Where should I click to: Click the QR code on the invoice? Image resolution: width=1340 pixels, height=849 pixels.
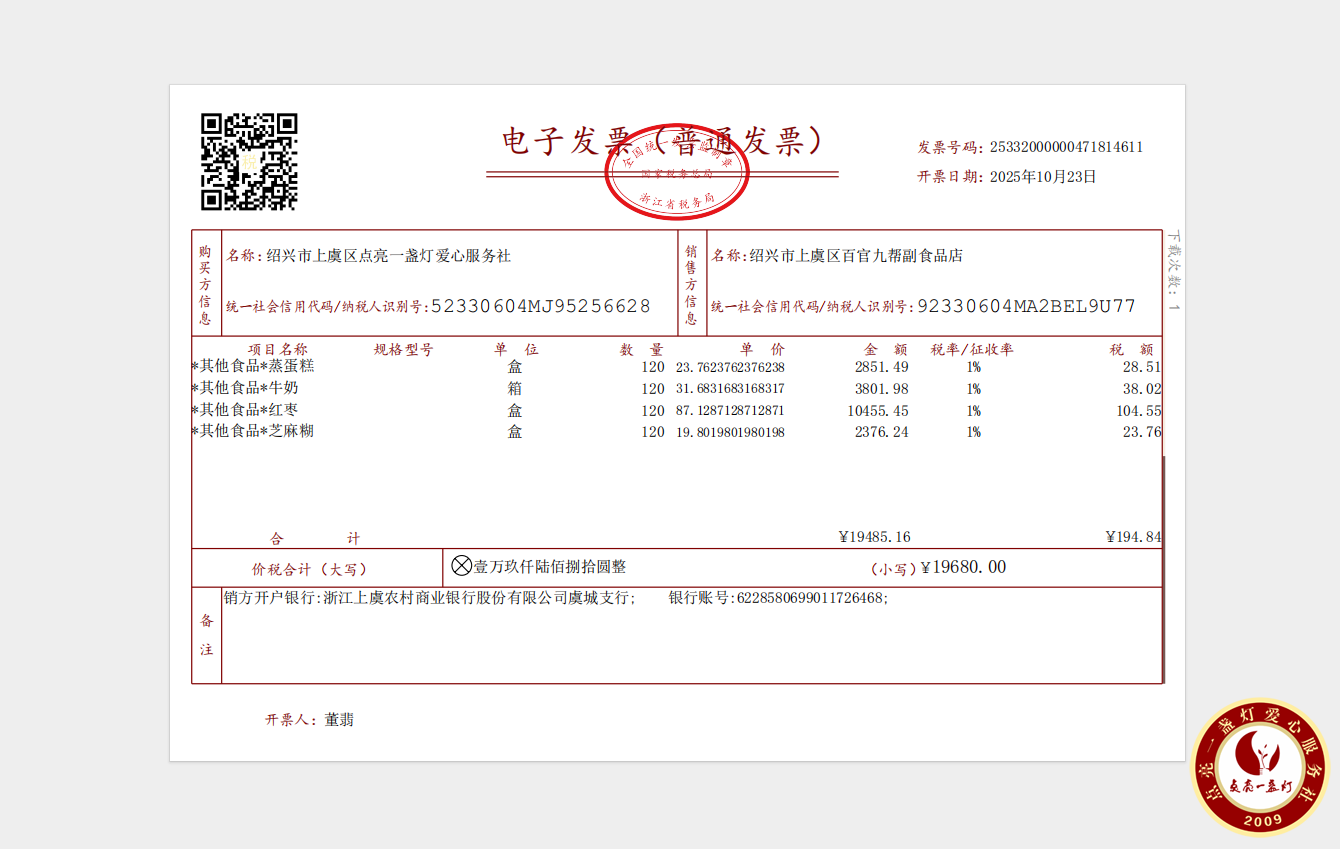point(249,162)
